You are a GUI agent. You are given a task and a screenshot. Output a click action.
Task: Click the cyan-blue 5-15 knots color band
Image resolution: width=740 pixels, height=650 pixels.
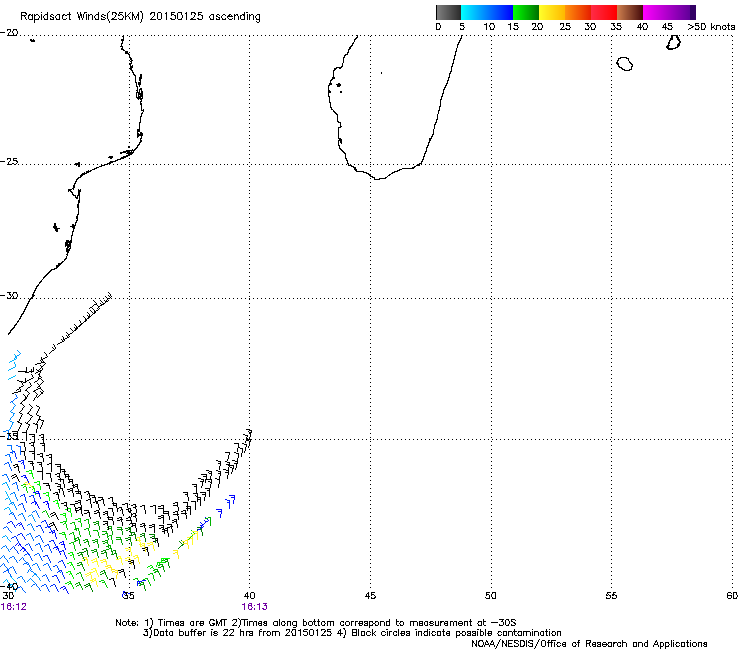click(x=487, y=12)
